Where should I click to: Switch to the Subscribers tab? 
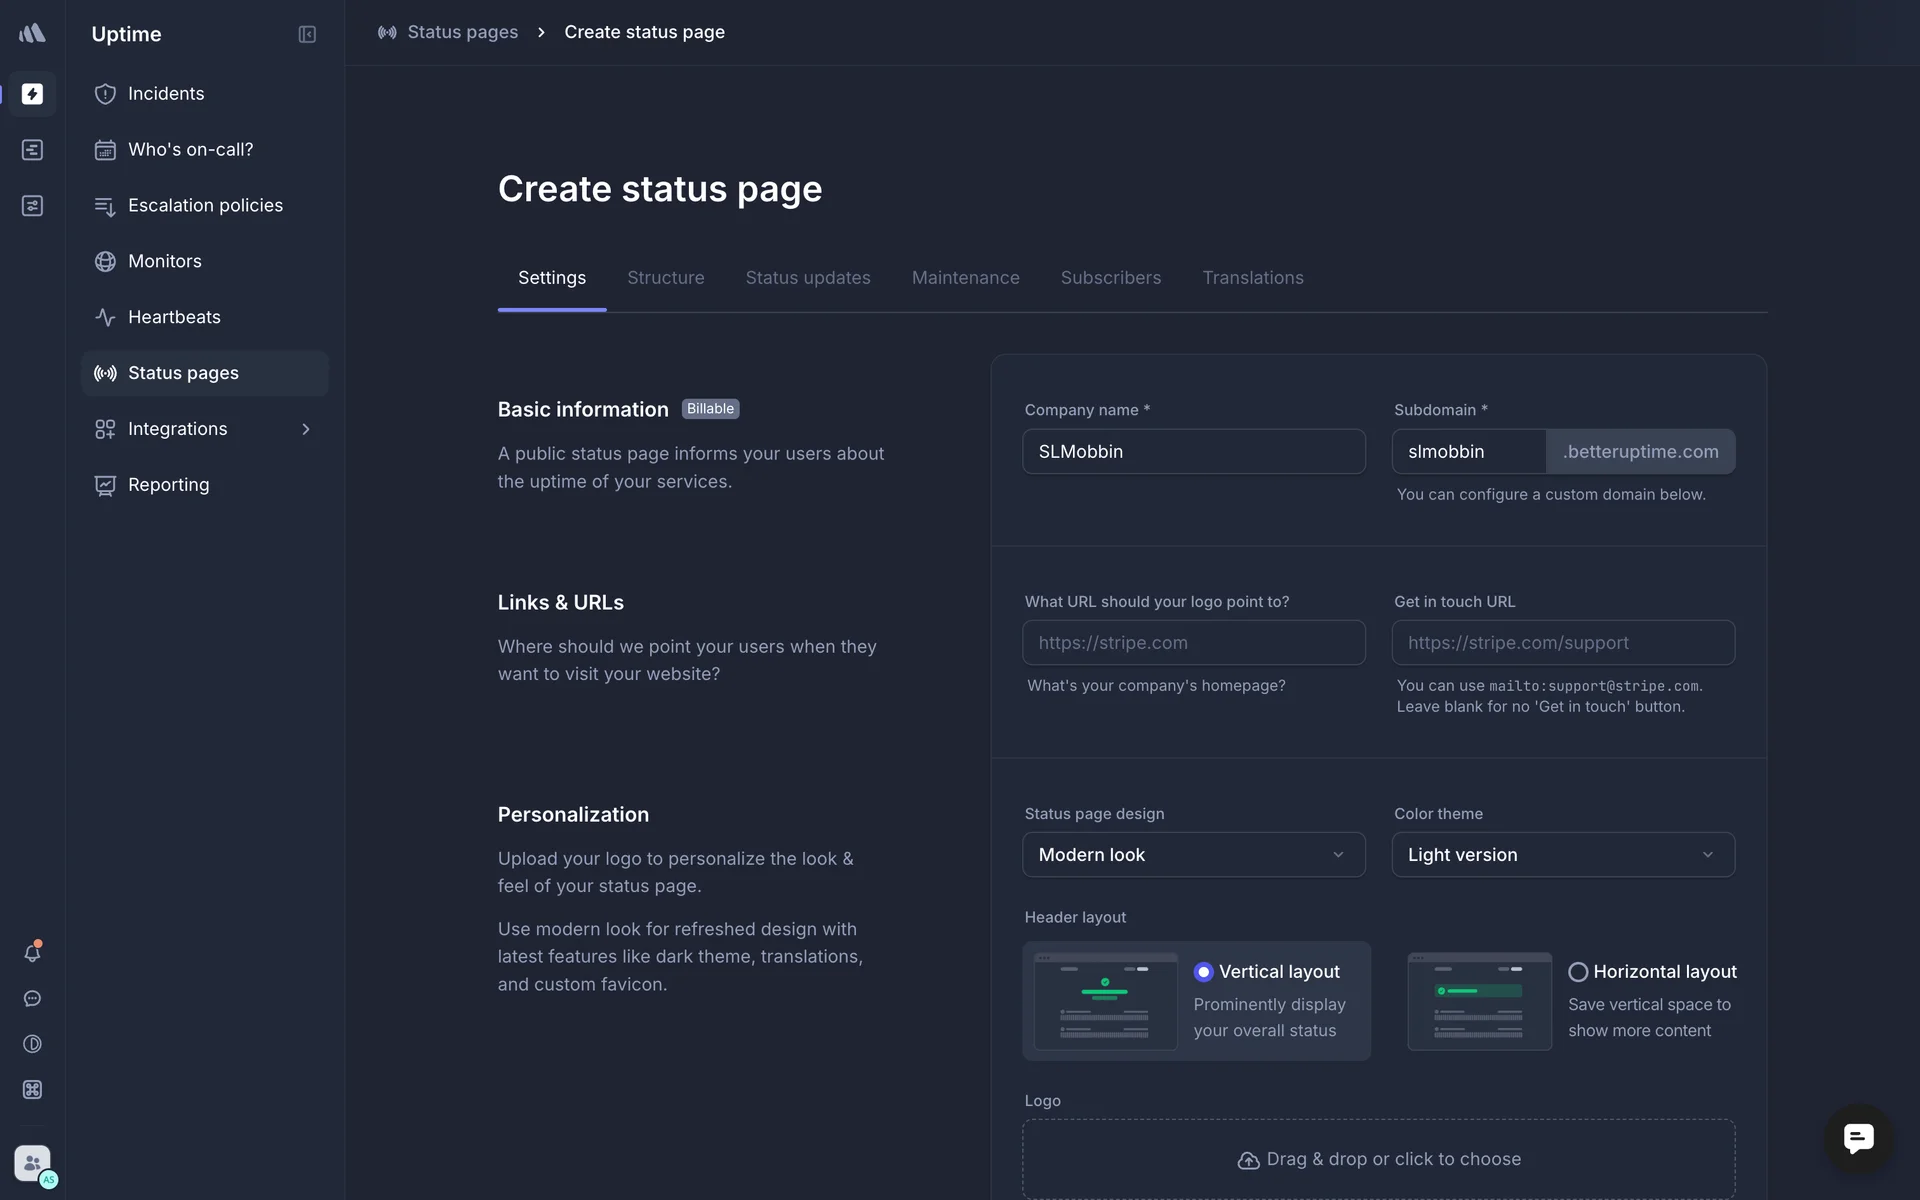pos(1110,278)
